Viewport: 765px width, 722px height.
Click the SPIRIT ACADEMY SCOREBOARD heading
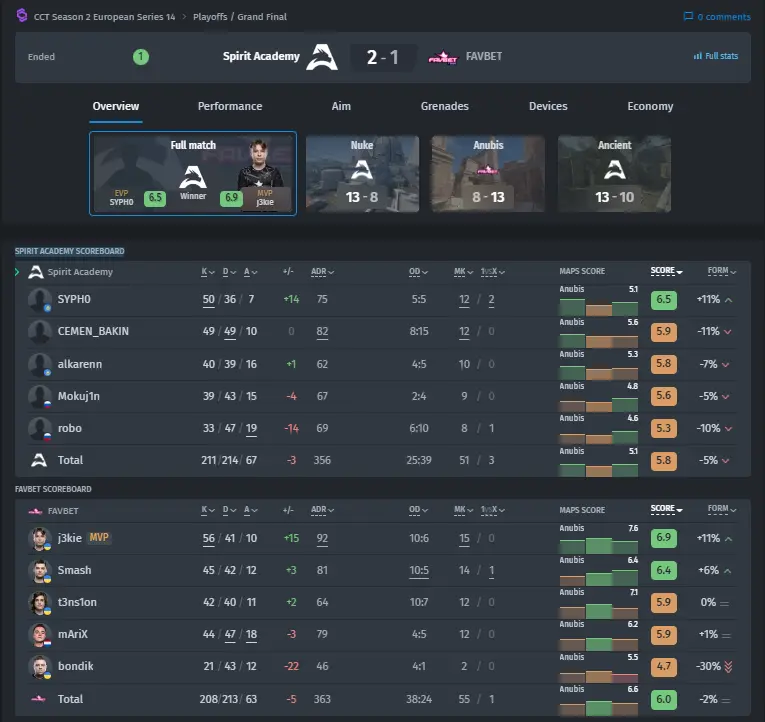[69, 251]
